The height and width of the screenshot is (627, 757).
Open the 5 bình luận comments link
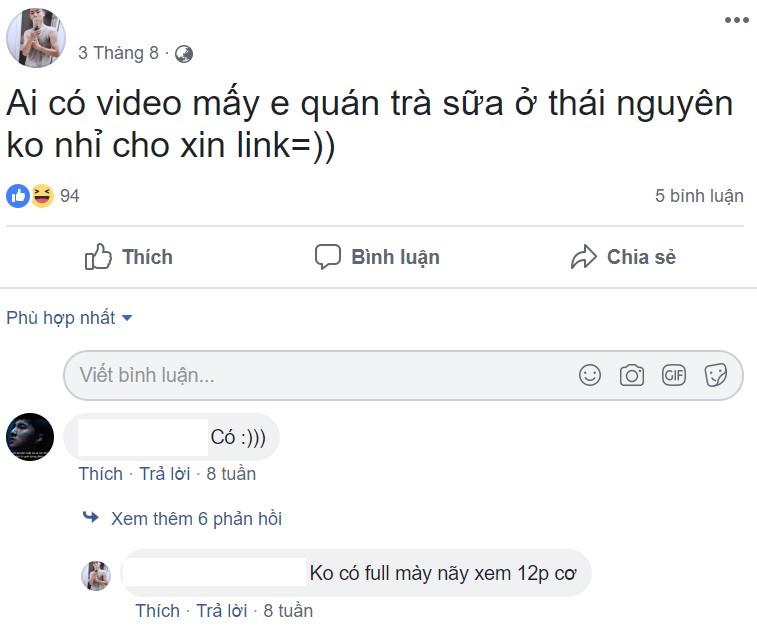(x=699, y=196)
